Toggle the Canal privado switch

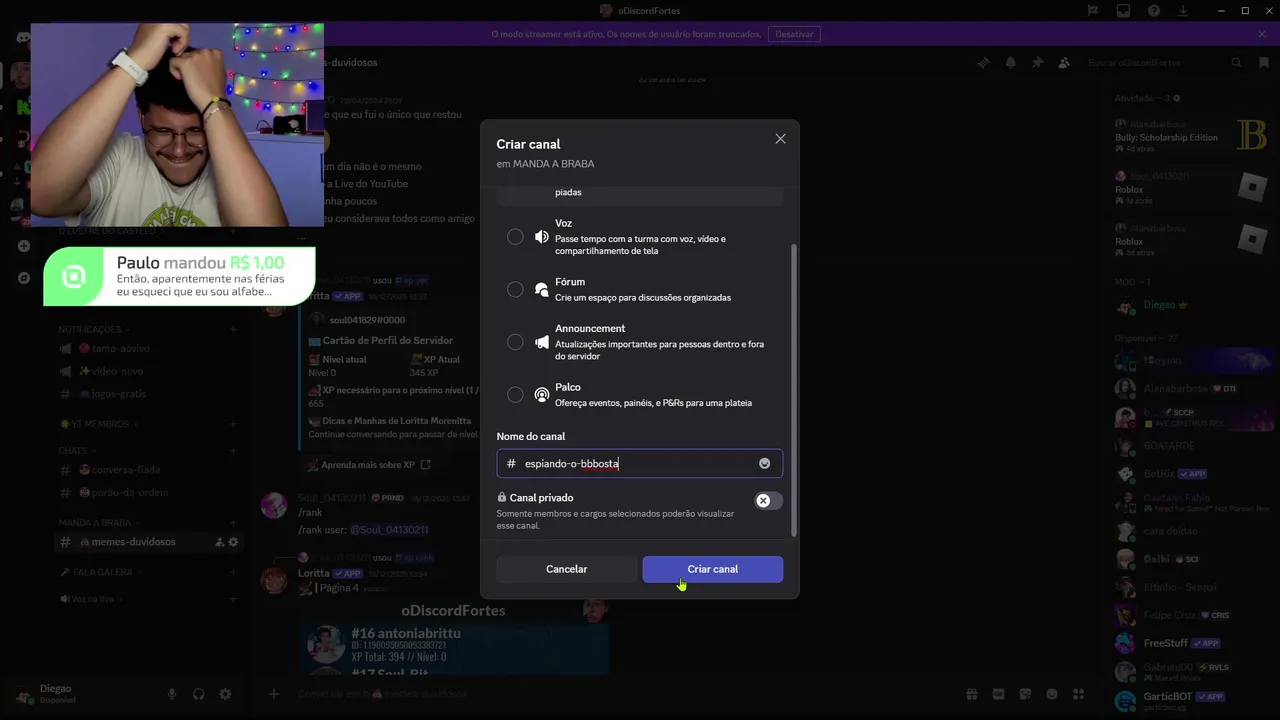[768, 500]
